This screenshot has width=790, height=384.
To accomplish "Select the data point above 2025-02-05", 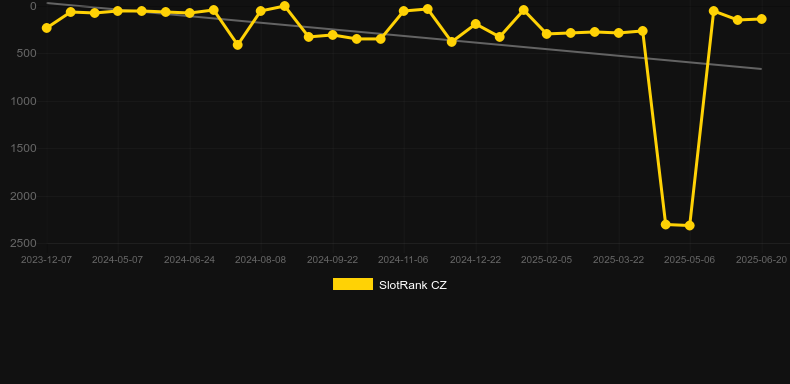I will click(x=547, y=34).
